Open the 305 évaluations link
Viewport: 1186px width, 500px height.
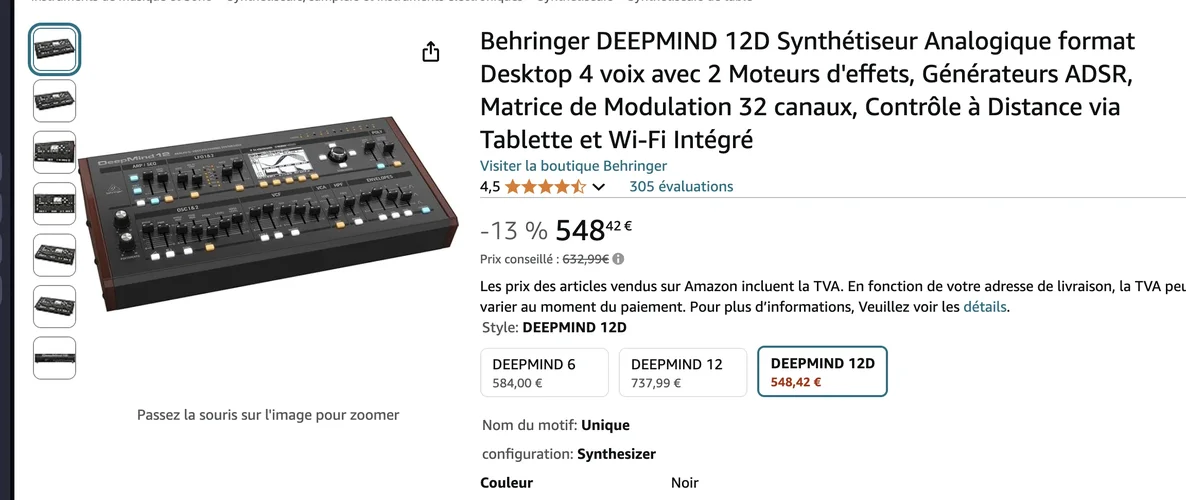(x=681, y=187)
